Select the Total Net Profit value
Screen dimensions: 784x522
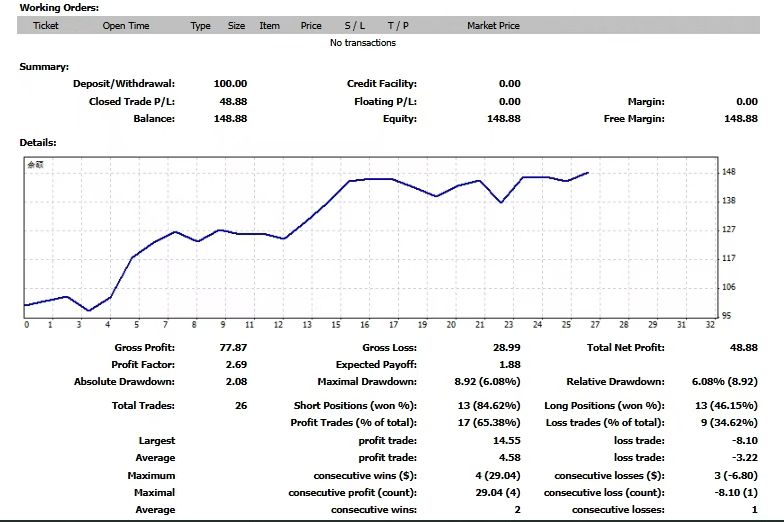[x=744, y=348]
